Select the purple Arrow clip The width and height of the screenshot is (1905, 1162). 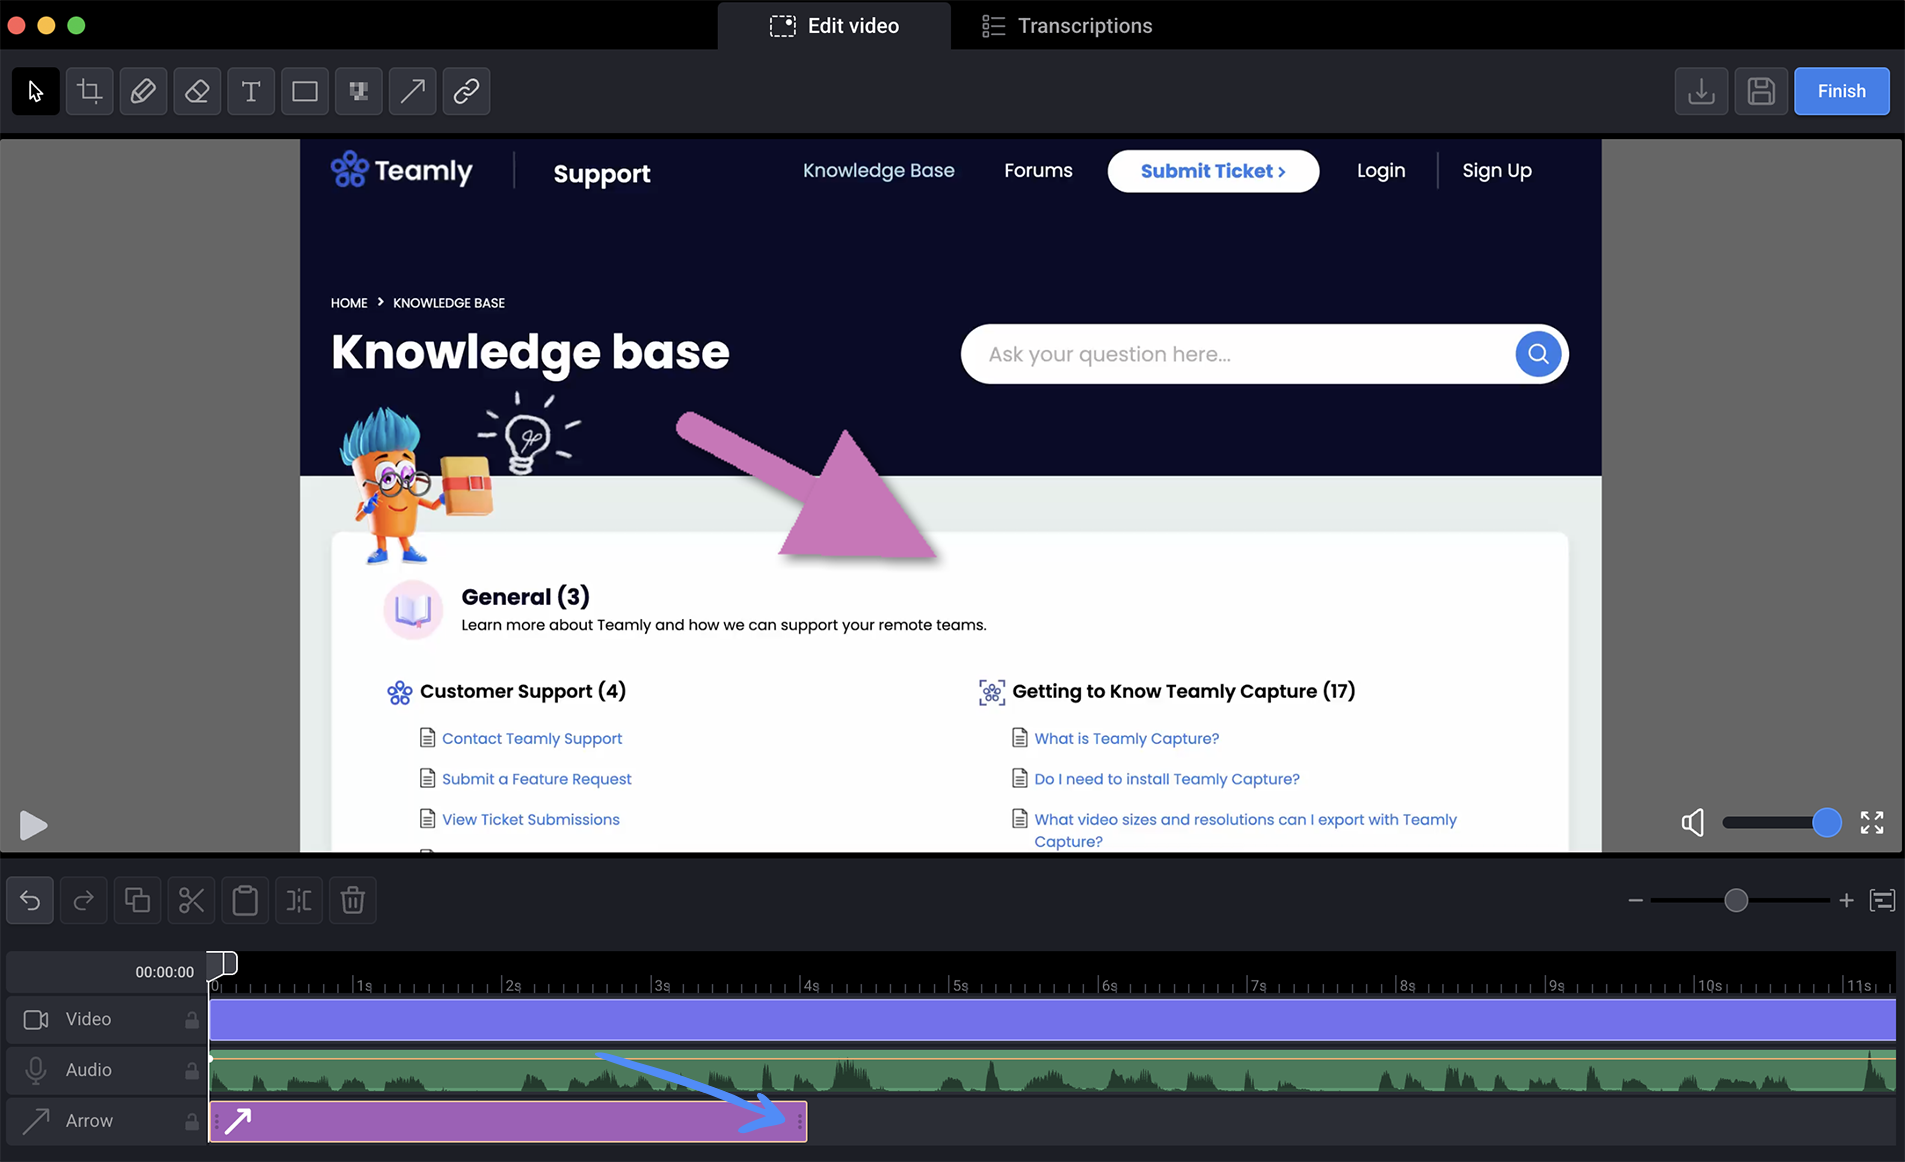pos(508,1121)
